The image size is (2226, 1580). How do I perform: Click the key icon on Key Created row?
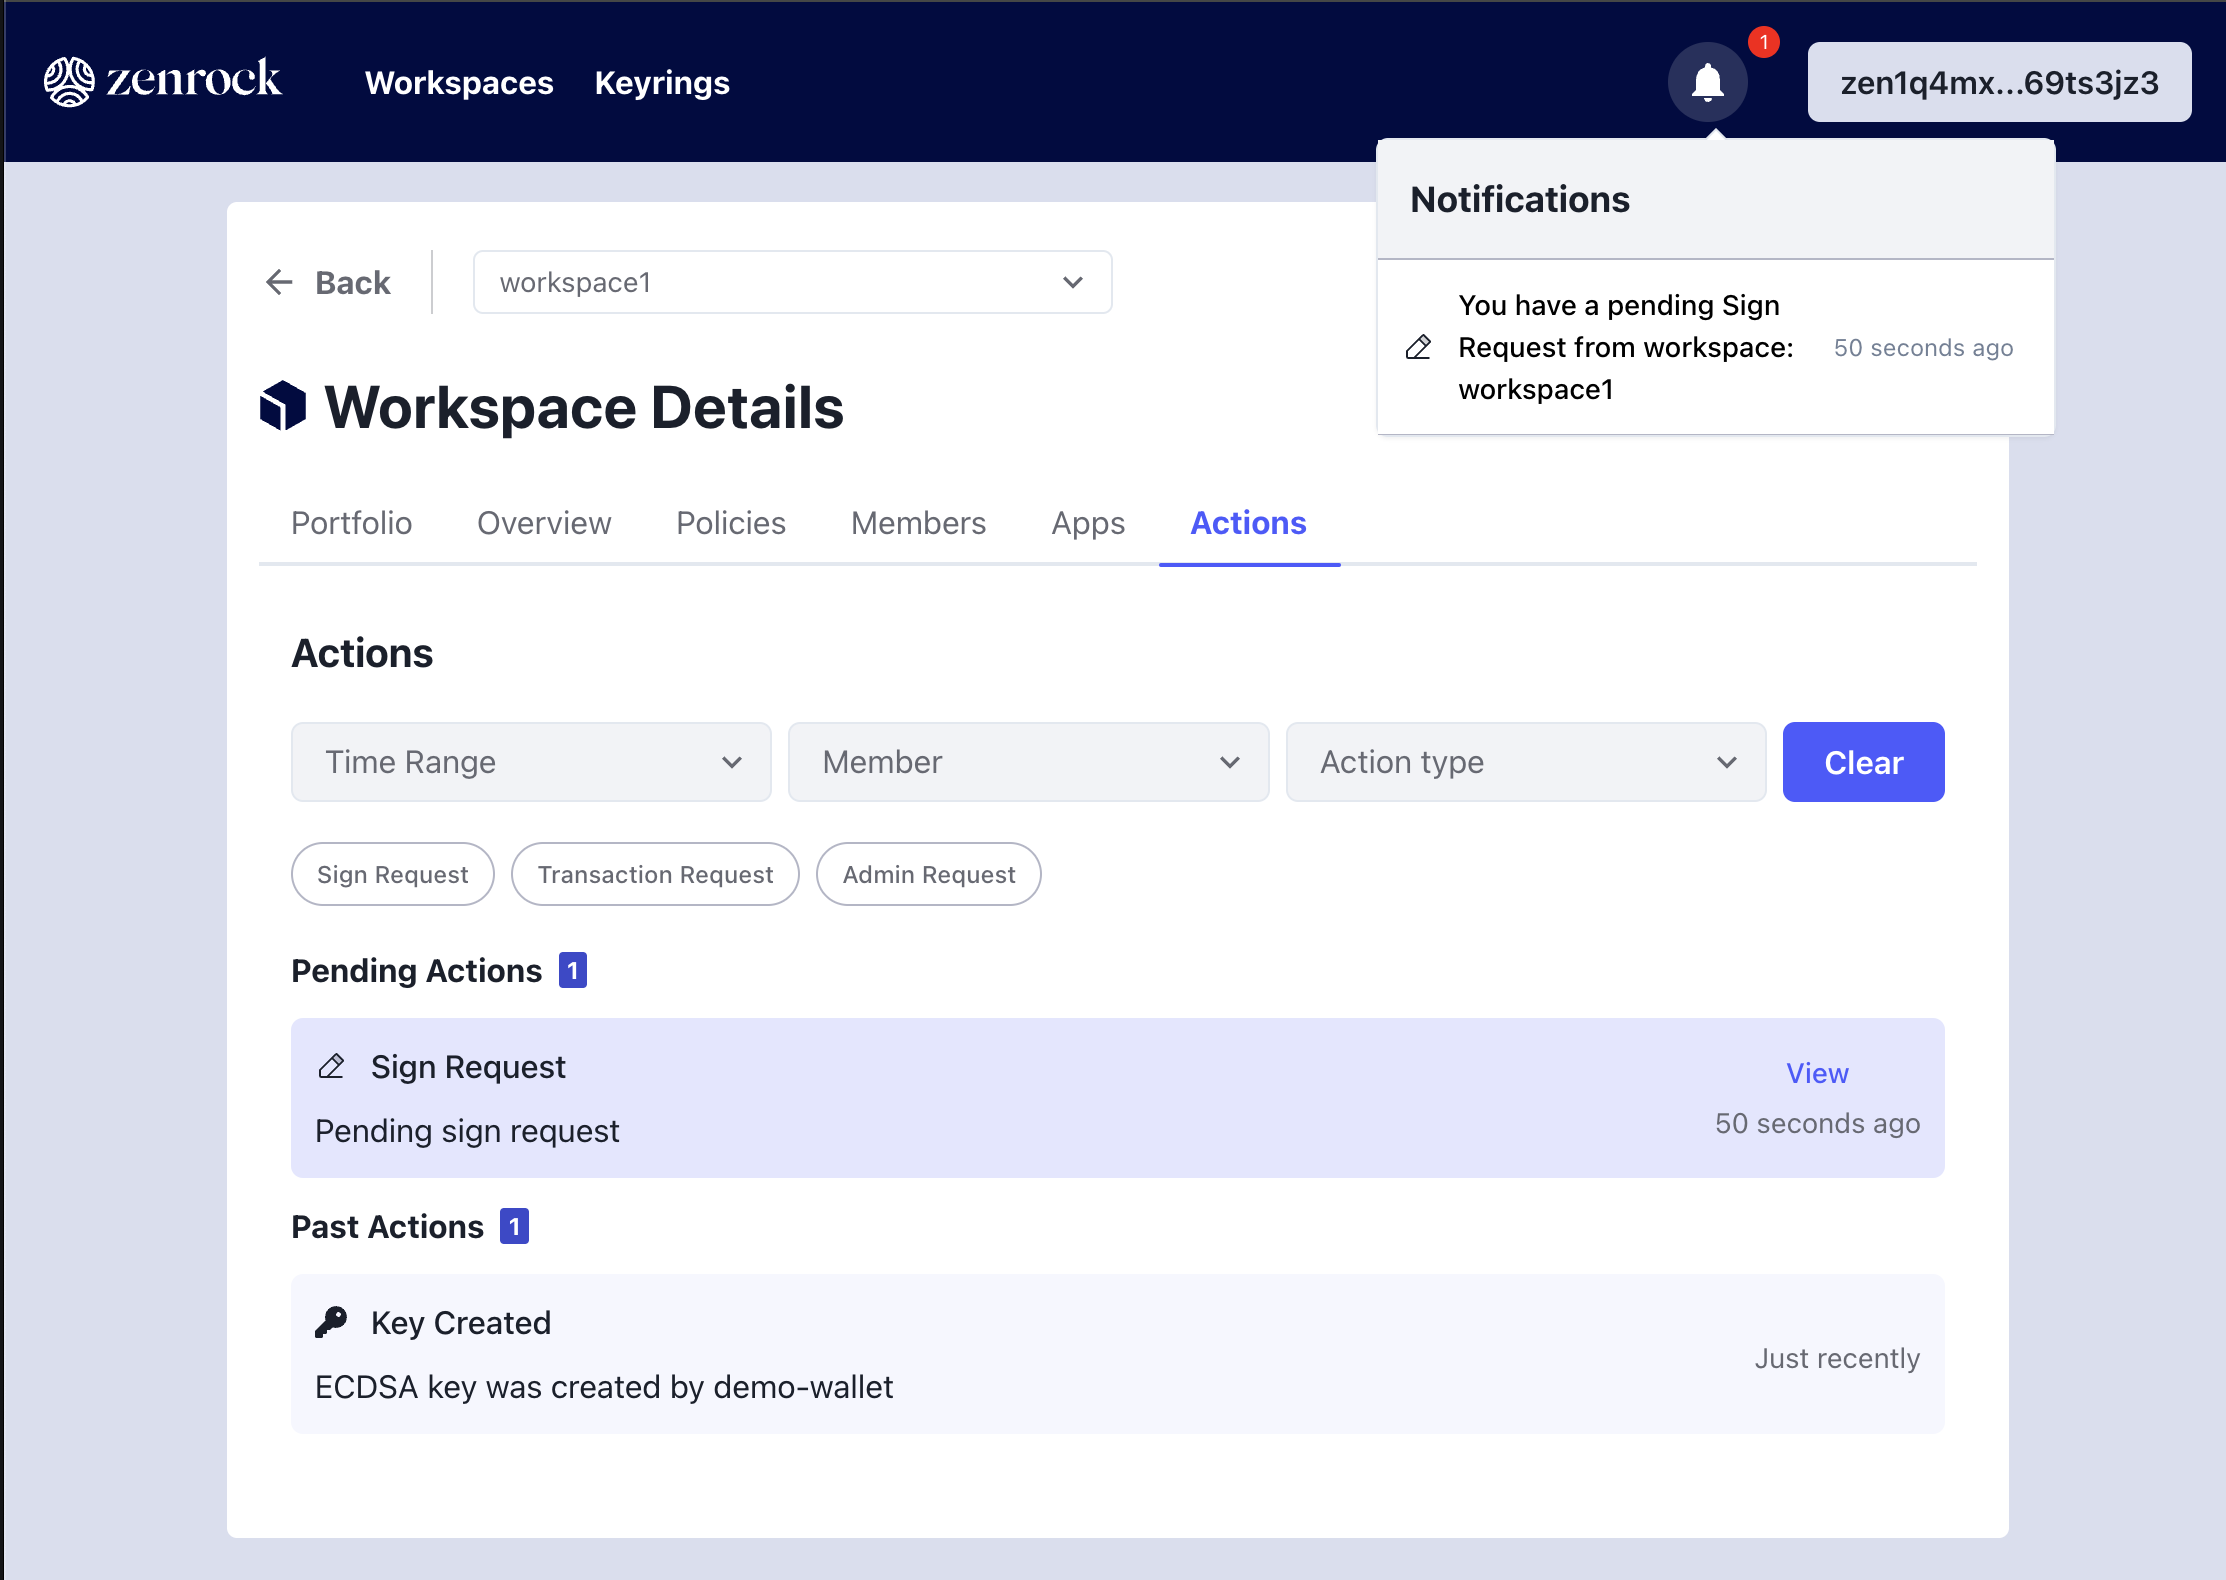(x=331, y=1322)
